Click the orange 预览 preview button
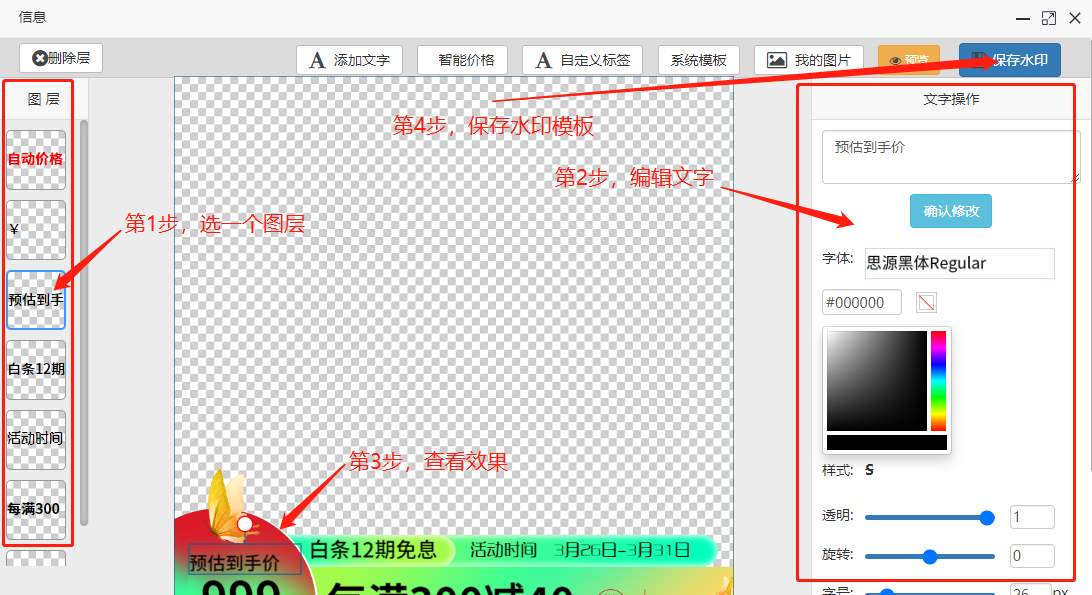This screenshot has width=1092, height=595. tap(908, 60)
